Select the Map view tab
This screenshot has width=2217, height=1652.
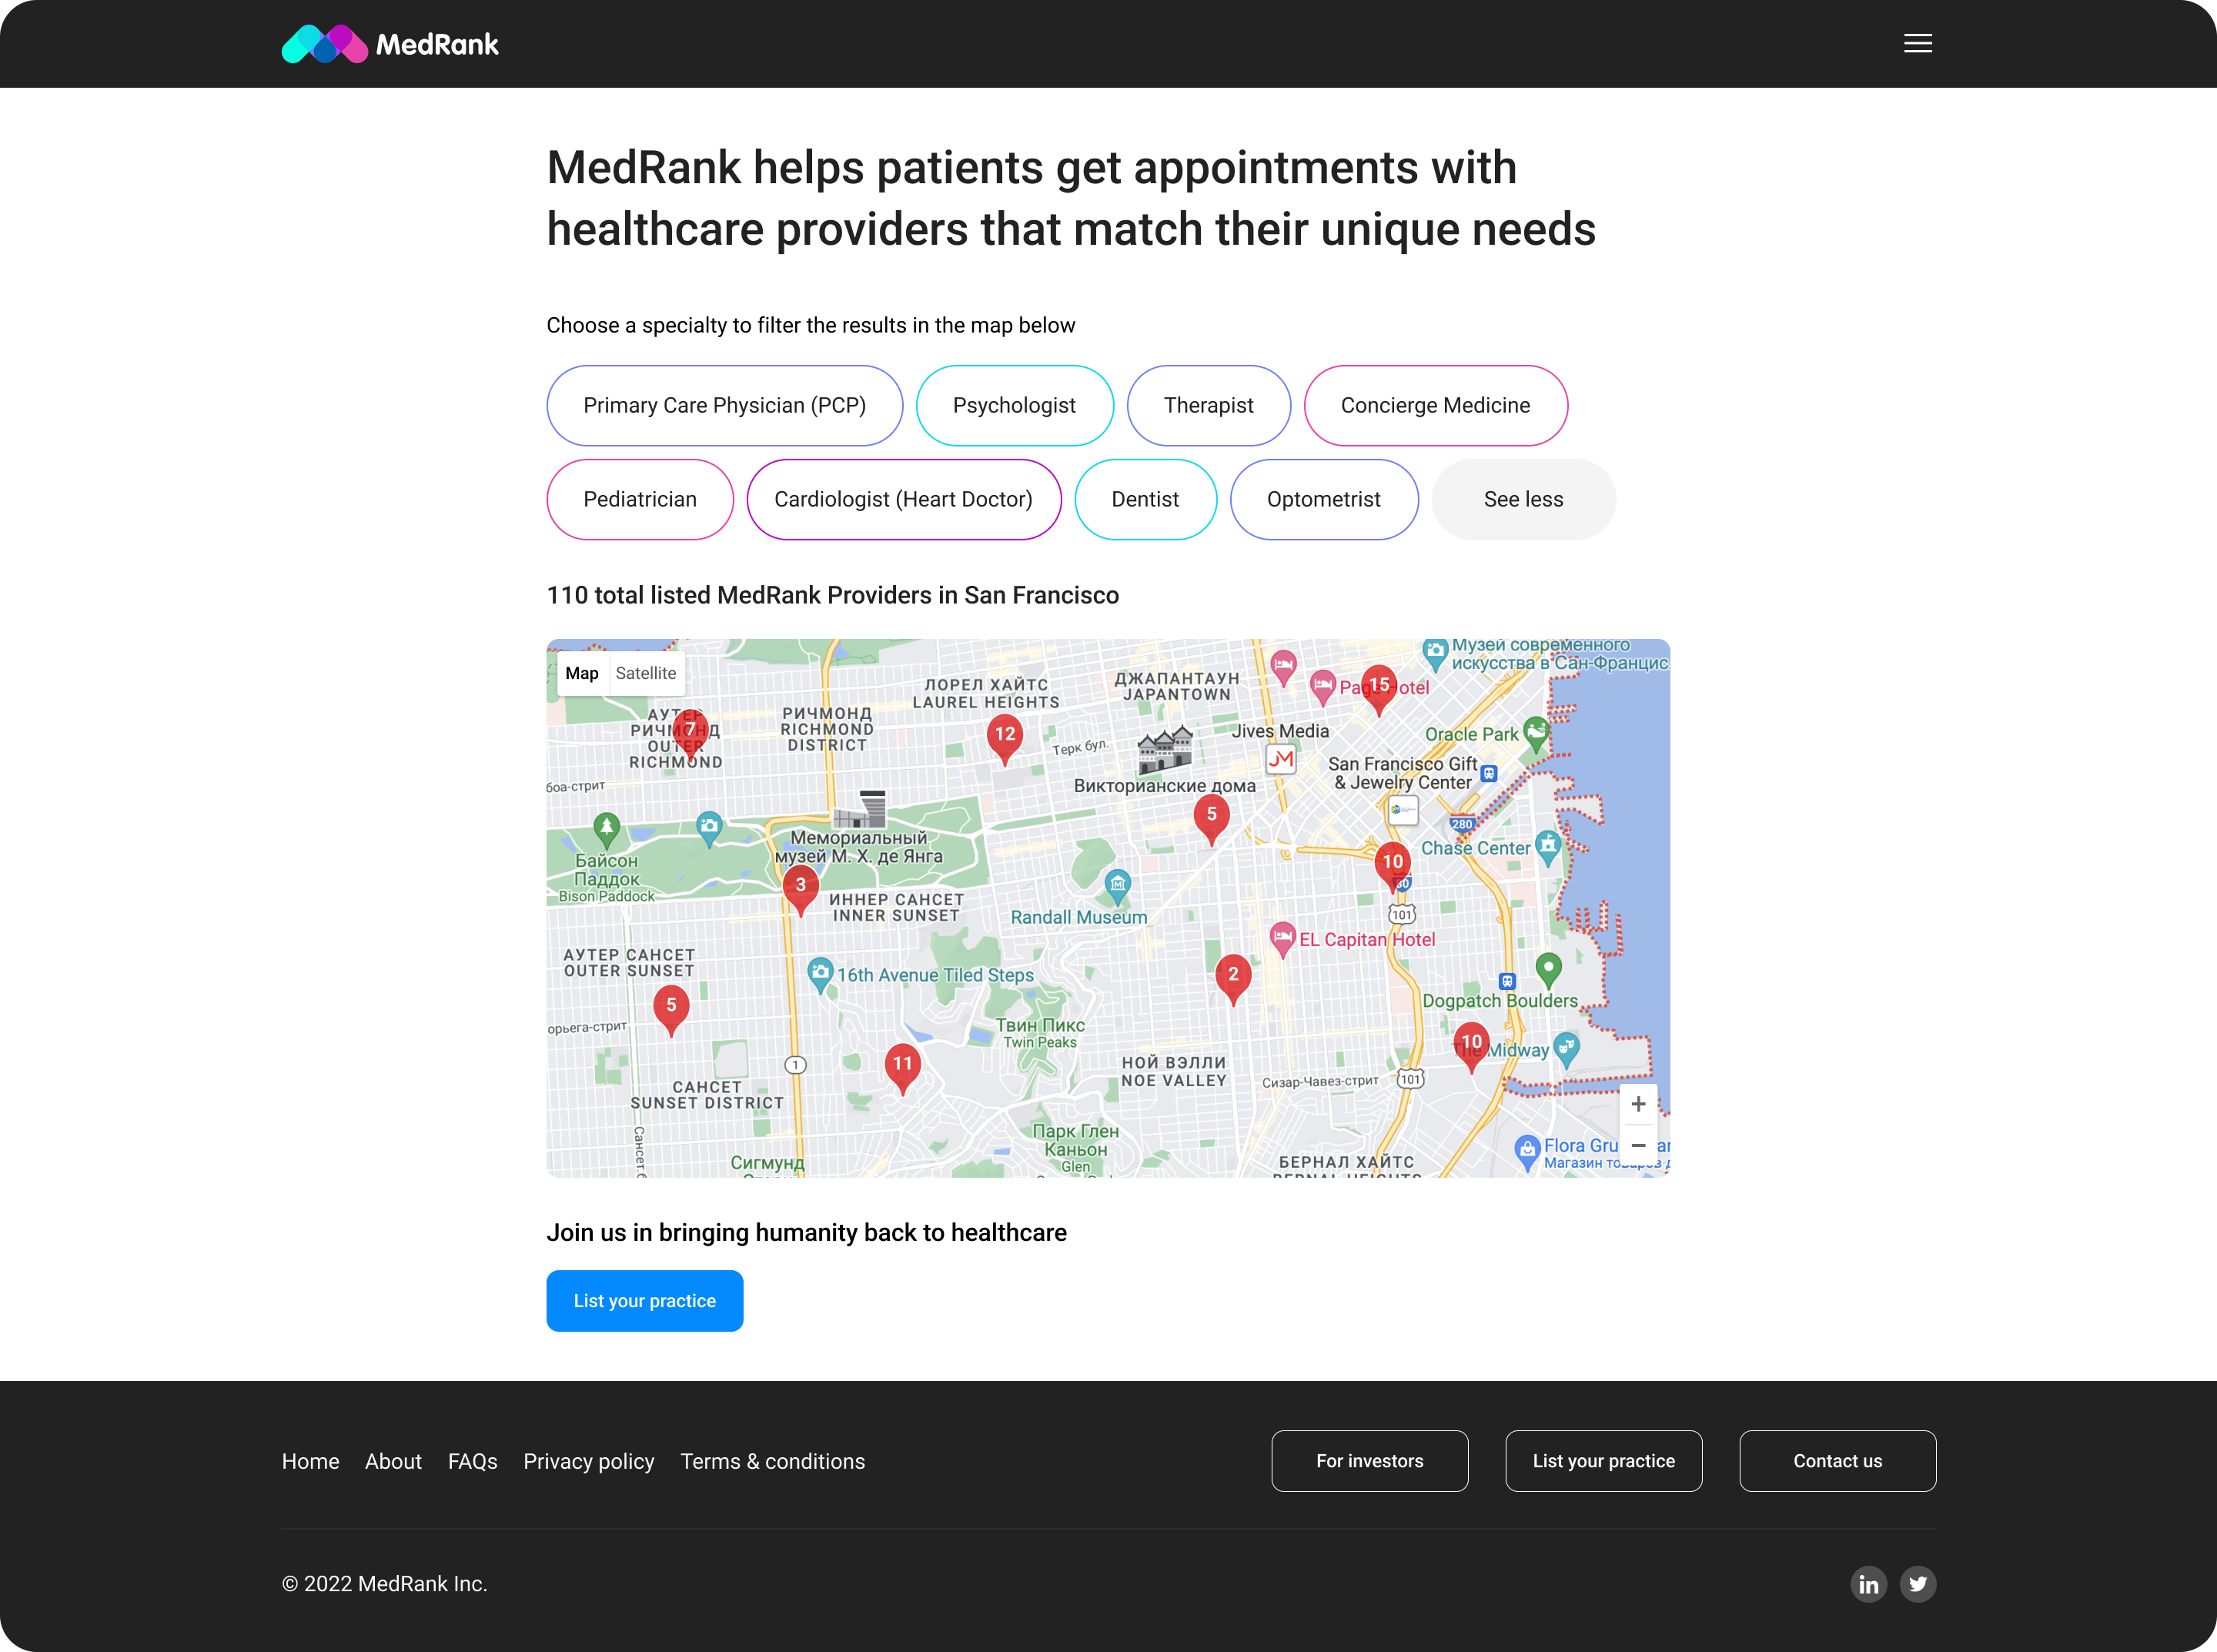click(x=582, y=673)
